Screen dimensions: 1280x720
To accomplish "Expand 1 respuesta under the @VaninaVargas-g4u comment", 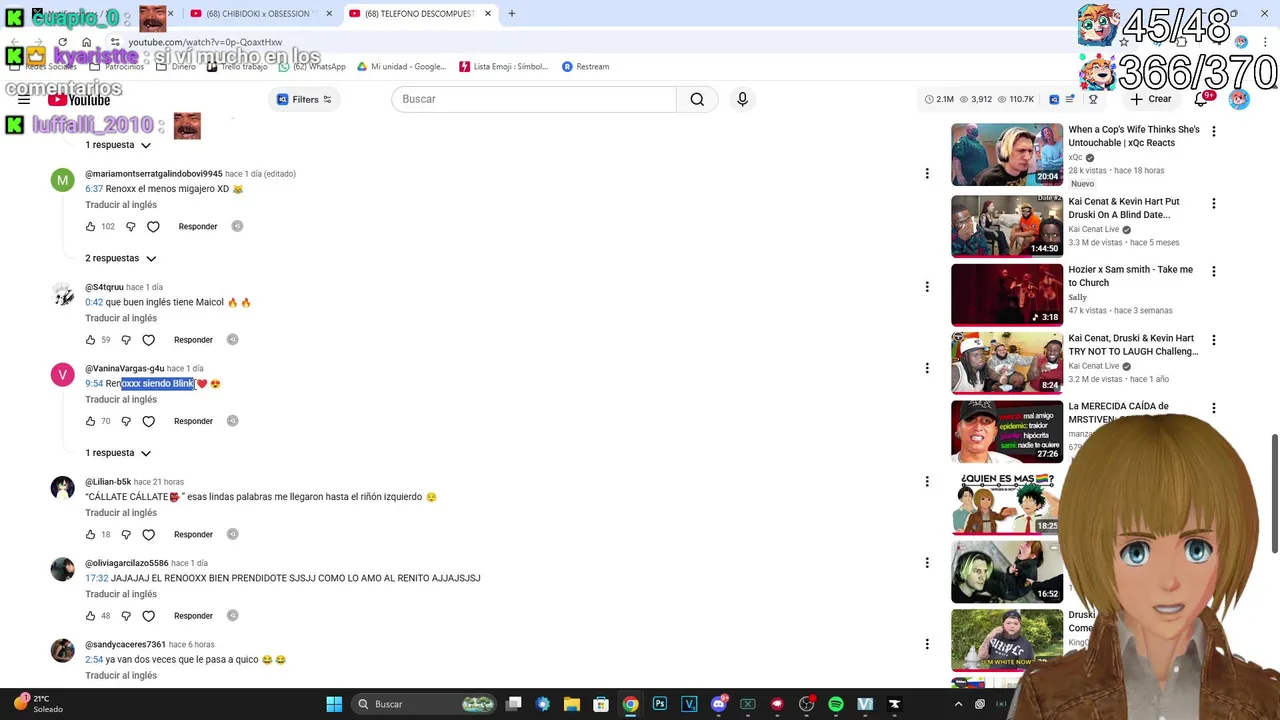I will pos(118,453).
